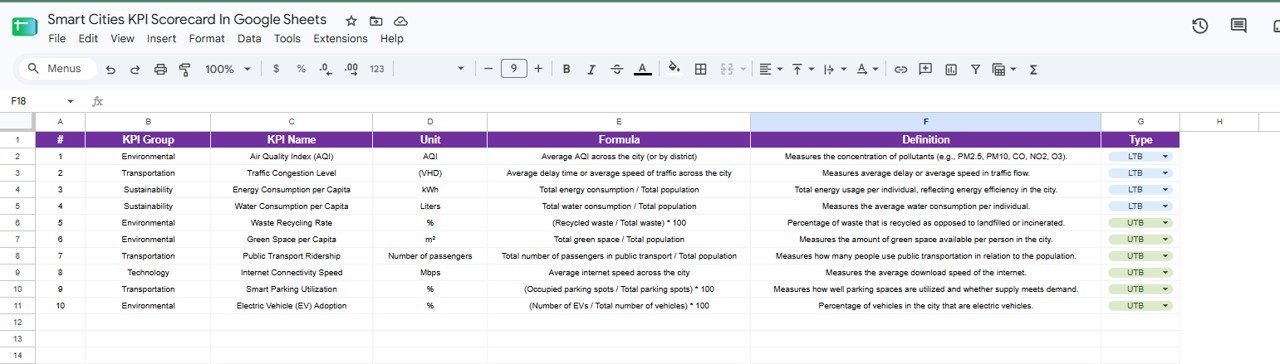Open the 123 more formats menu
This screenshot has width=1280, height=364.
pos(377,69)
